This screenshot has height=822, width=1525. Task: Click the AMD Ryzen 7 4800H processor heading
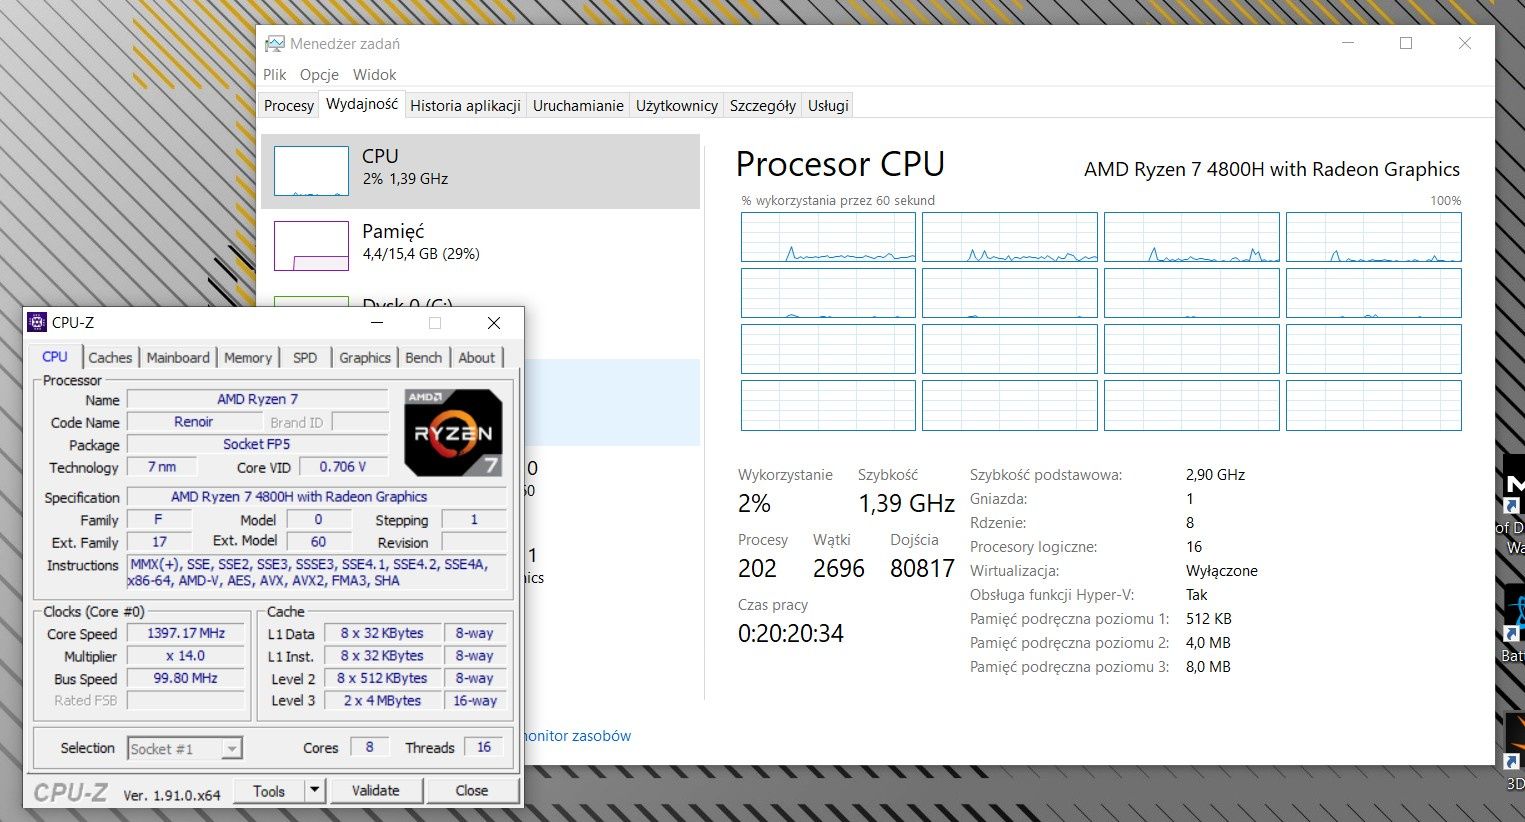(1271, 170)
